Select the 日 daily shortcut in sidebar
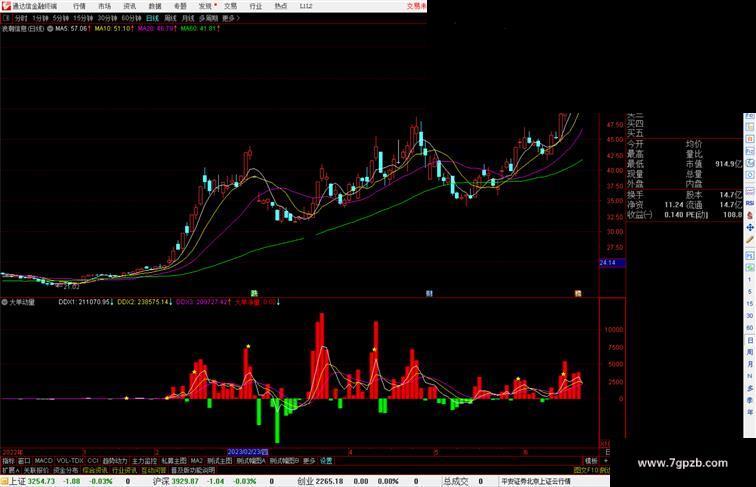756x487 pixels. [x=750, y=340]
